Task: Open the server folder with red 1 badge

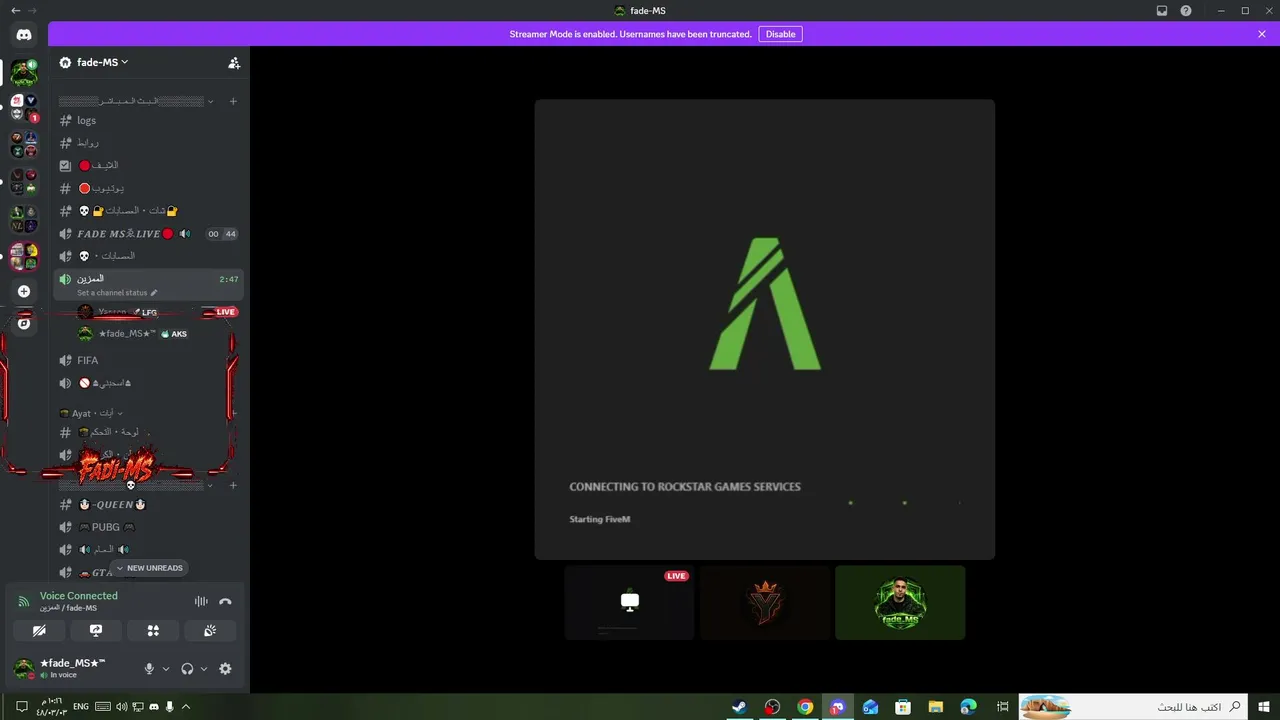Action: (x=24, y=108)
